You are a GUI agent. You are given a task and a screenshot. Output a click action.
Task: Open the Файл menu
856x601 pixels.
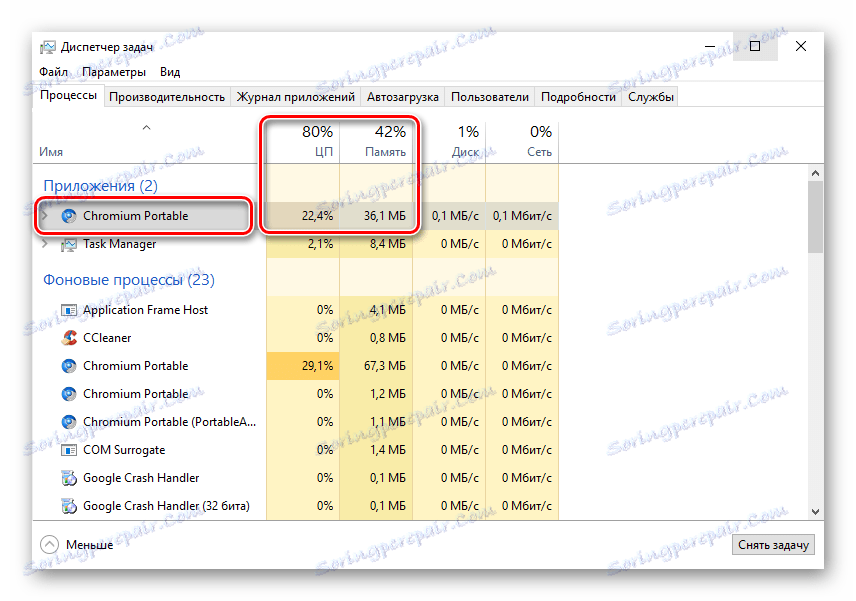pyautogui.click(x=54, y=72)
